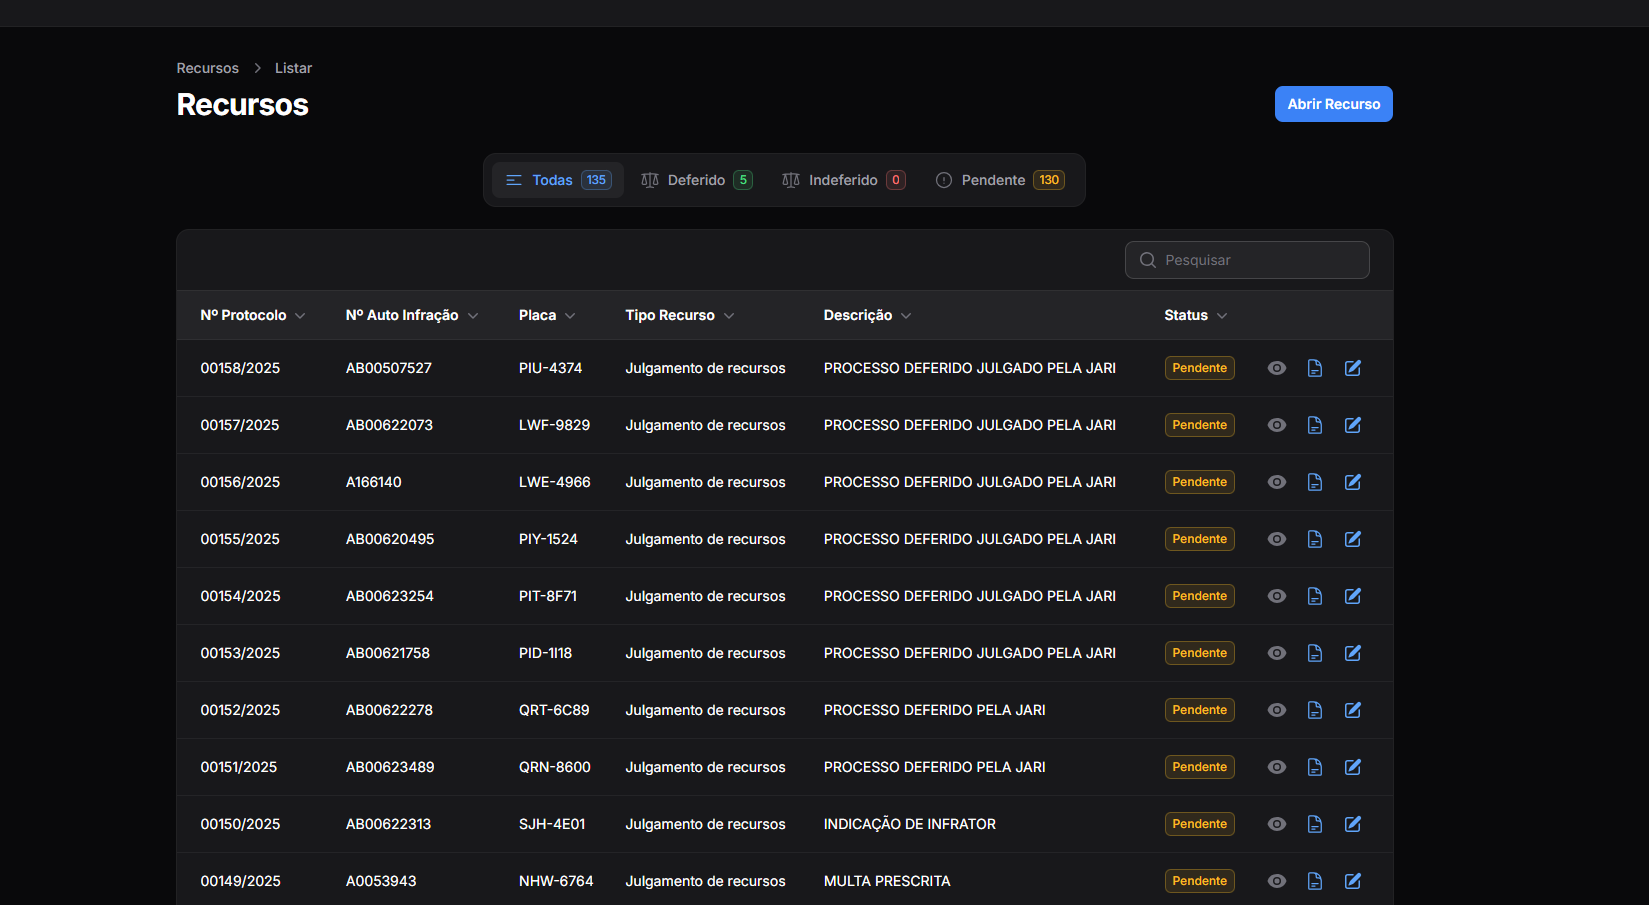Go to Recursos breadcrumb link
This screenshot has height=905, width=1649.
tap(208, 68)
